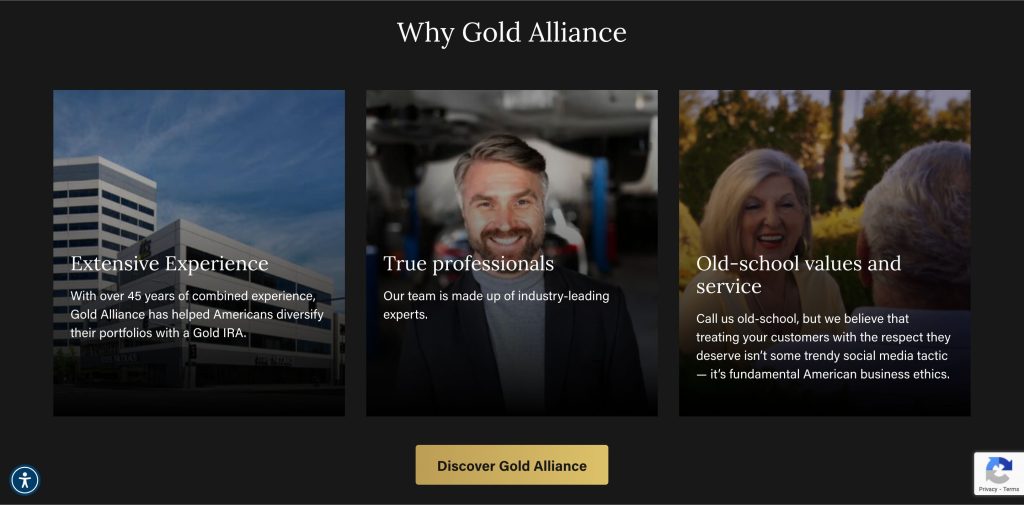
Task: Click the blue car lift behind the bearded man
Action: [600, 216]
